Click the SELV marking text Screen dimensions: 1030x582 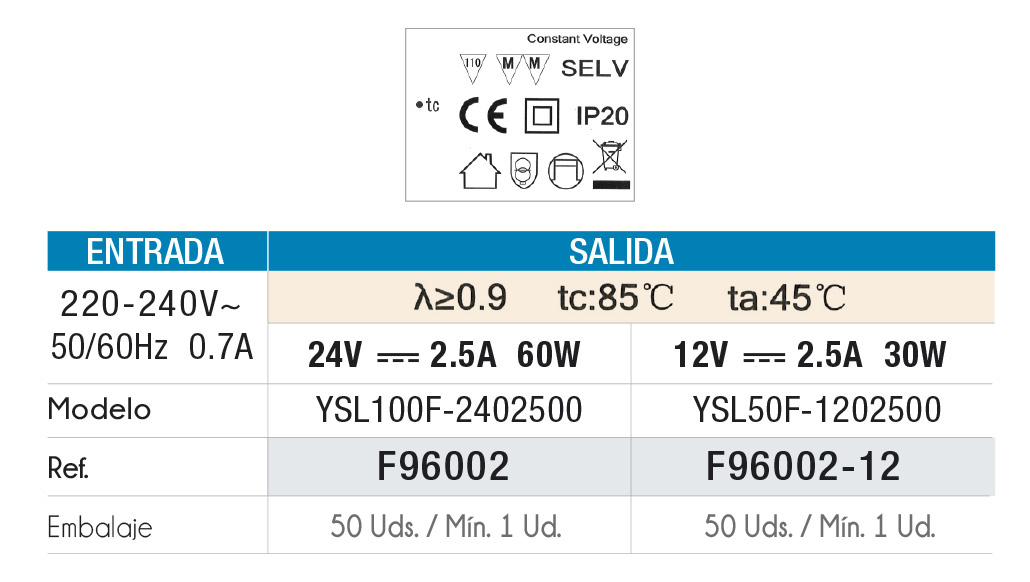595,68
